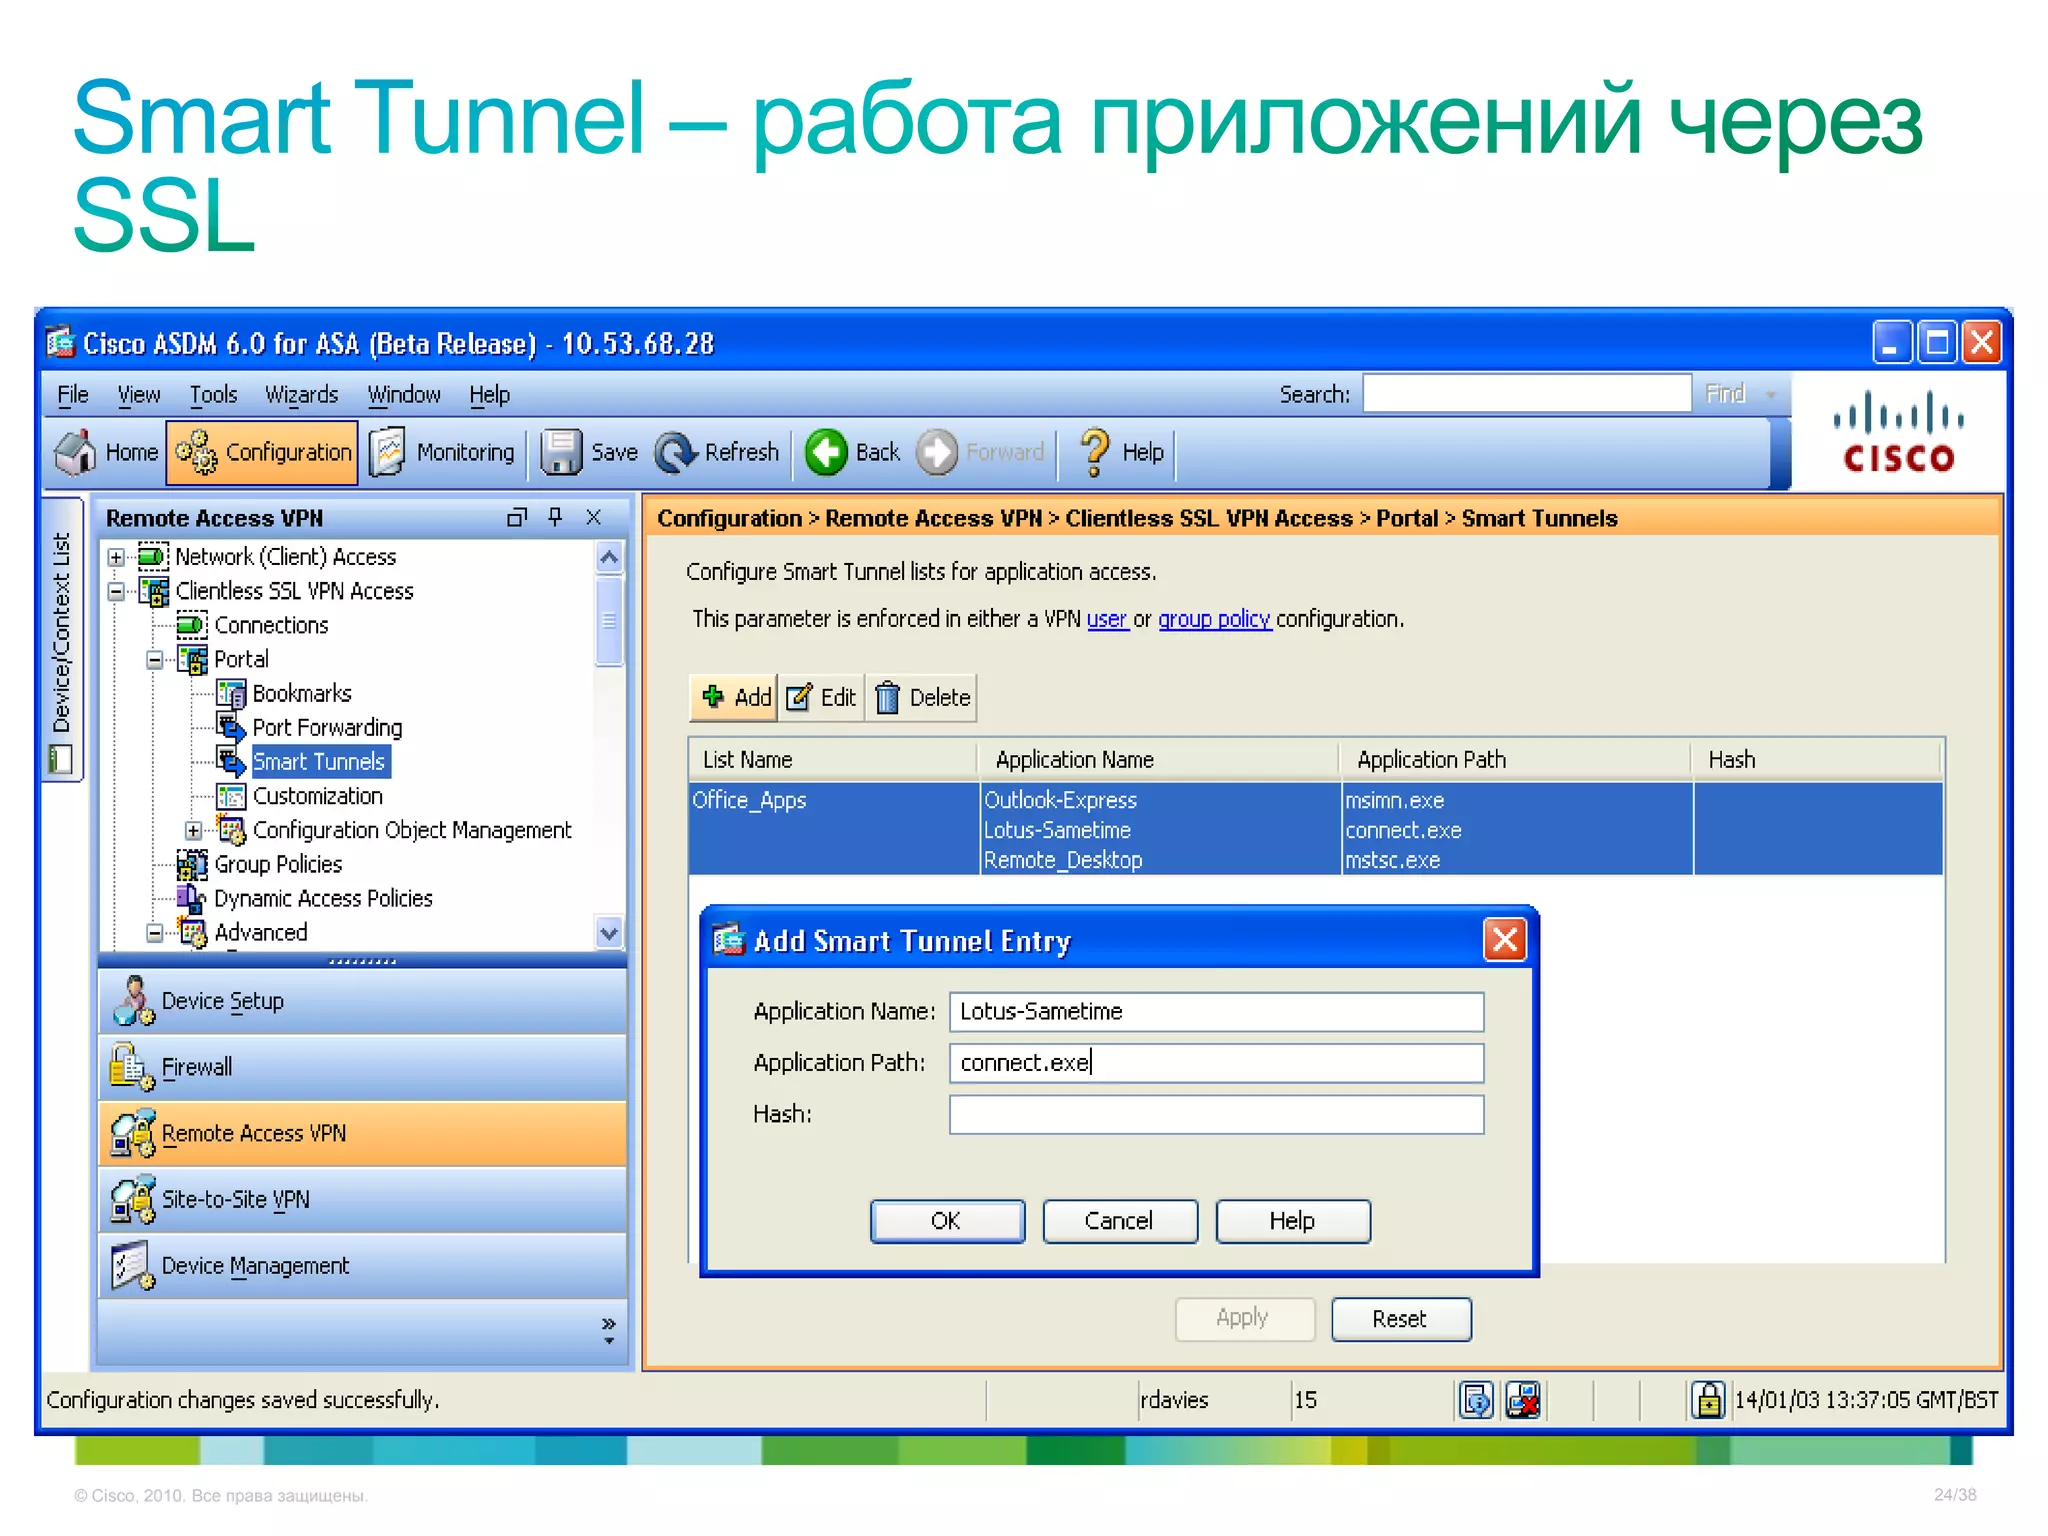Expand Configuration Object Management node
Viewport: 2048px width, 1536px height.
tap(194, 831)
